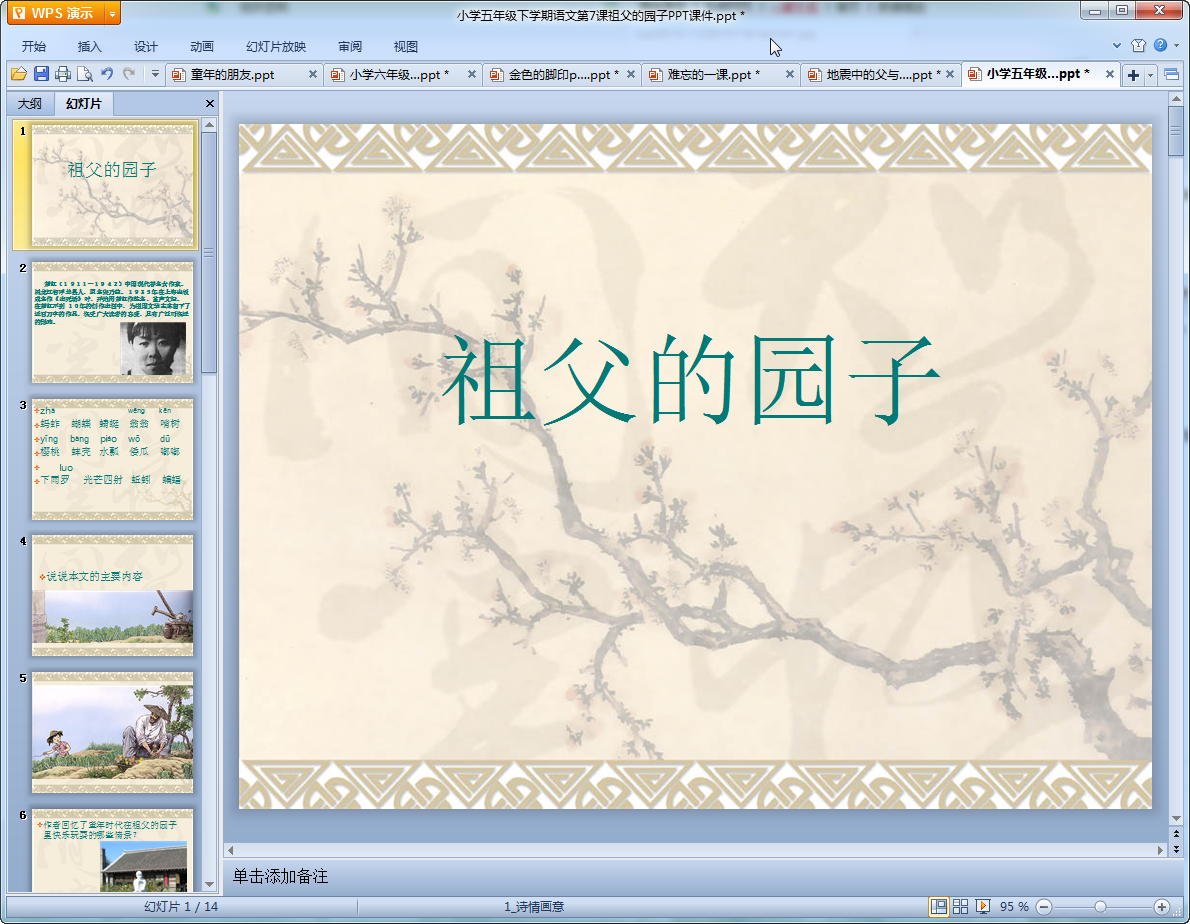Switch to the 金色的脚印p....ppt document tab
Viewport: 1190px width, 924px height.
coord(563,74)
